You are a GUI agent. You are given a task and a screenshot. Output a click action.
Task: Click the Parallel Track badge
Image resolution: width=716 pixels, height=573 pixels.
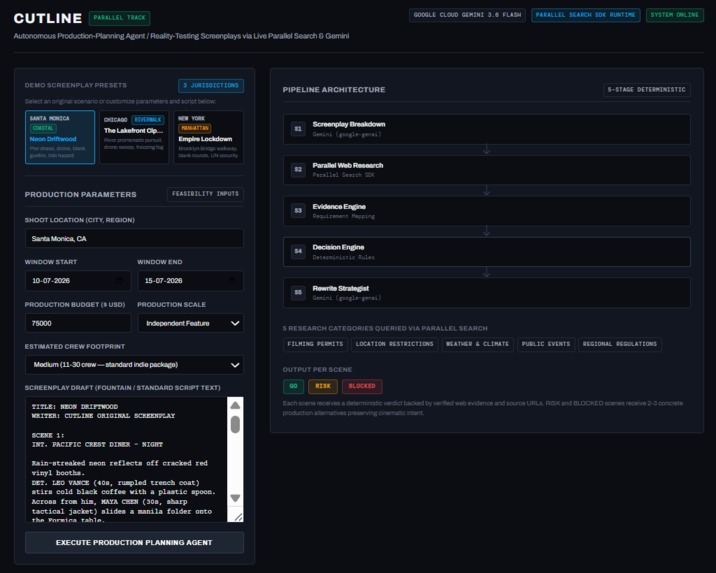(x=120, y=18)
